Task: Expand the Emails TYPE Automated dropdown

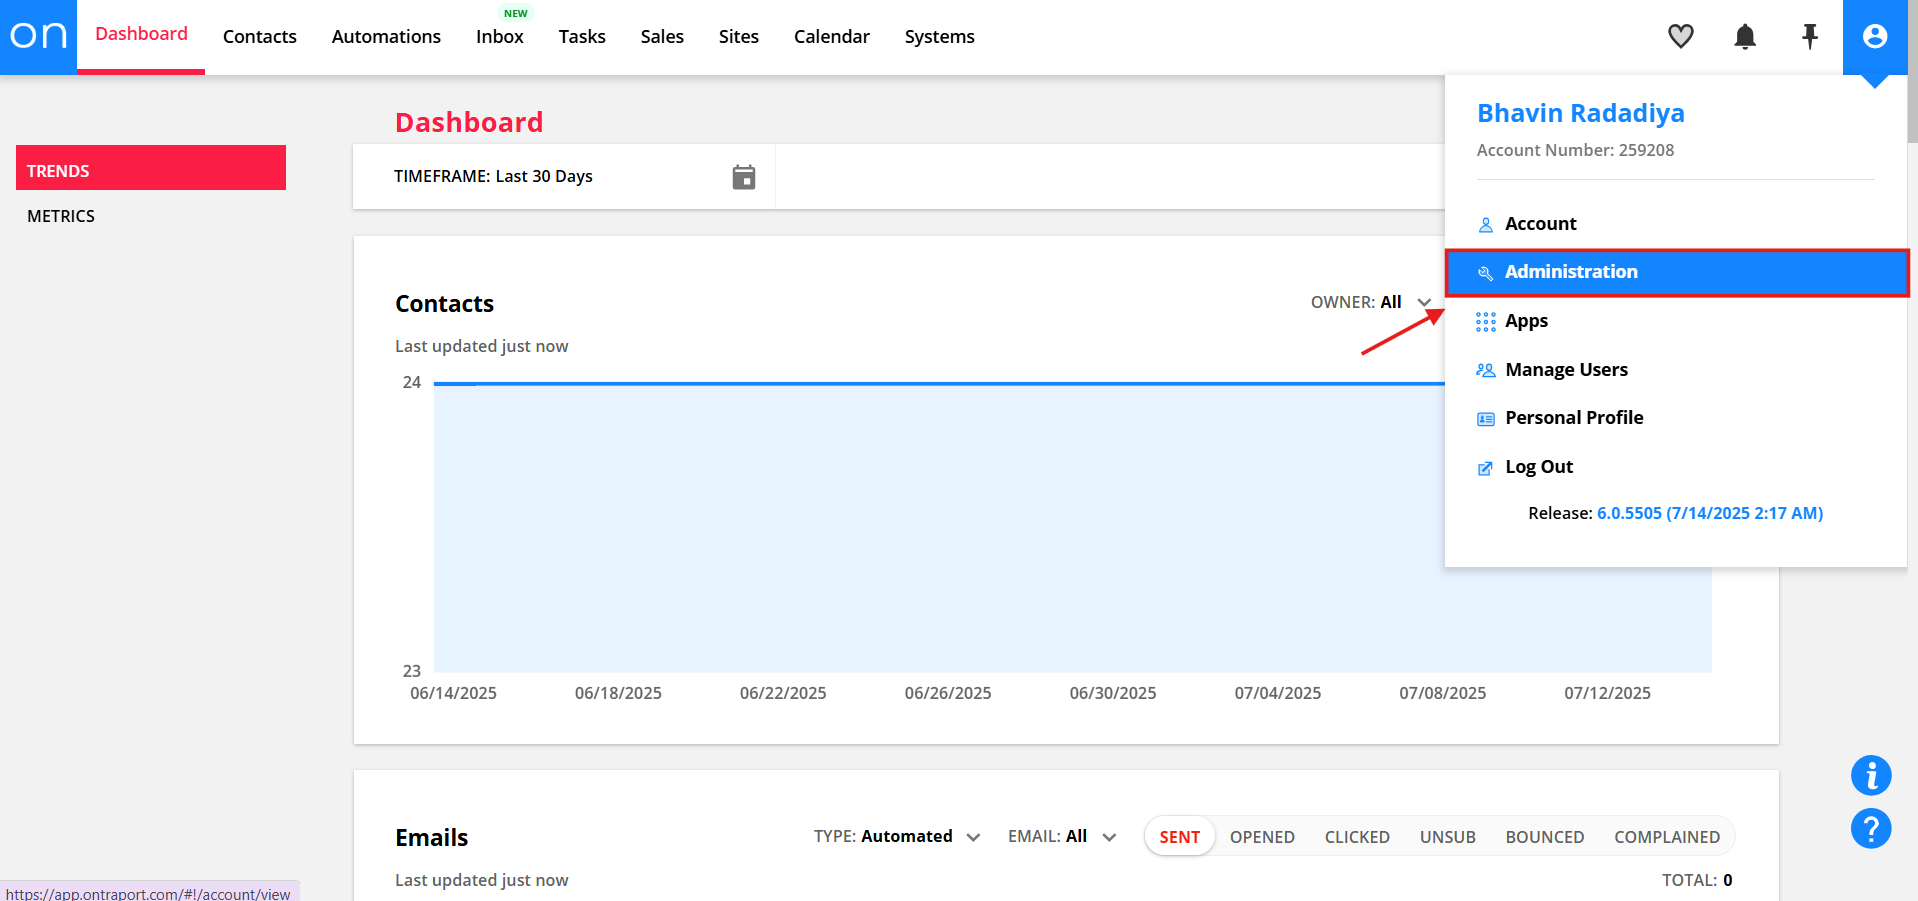Action: tap(897, 836)
